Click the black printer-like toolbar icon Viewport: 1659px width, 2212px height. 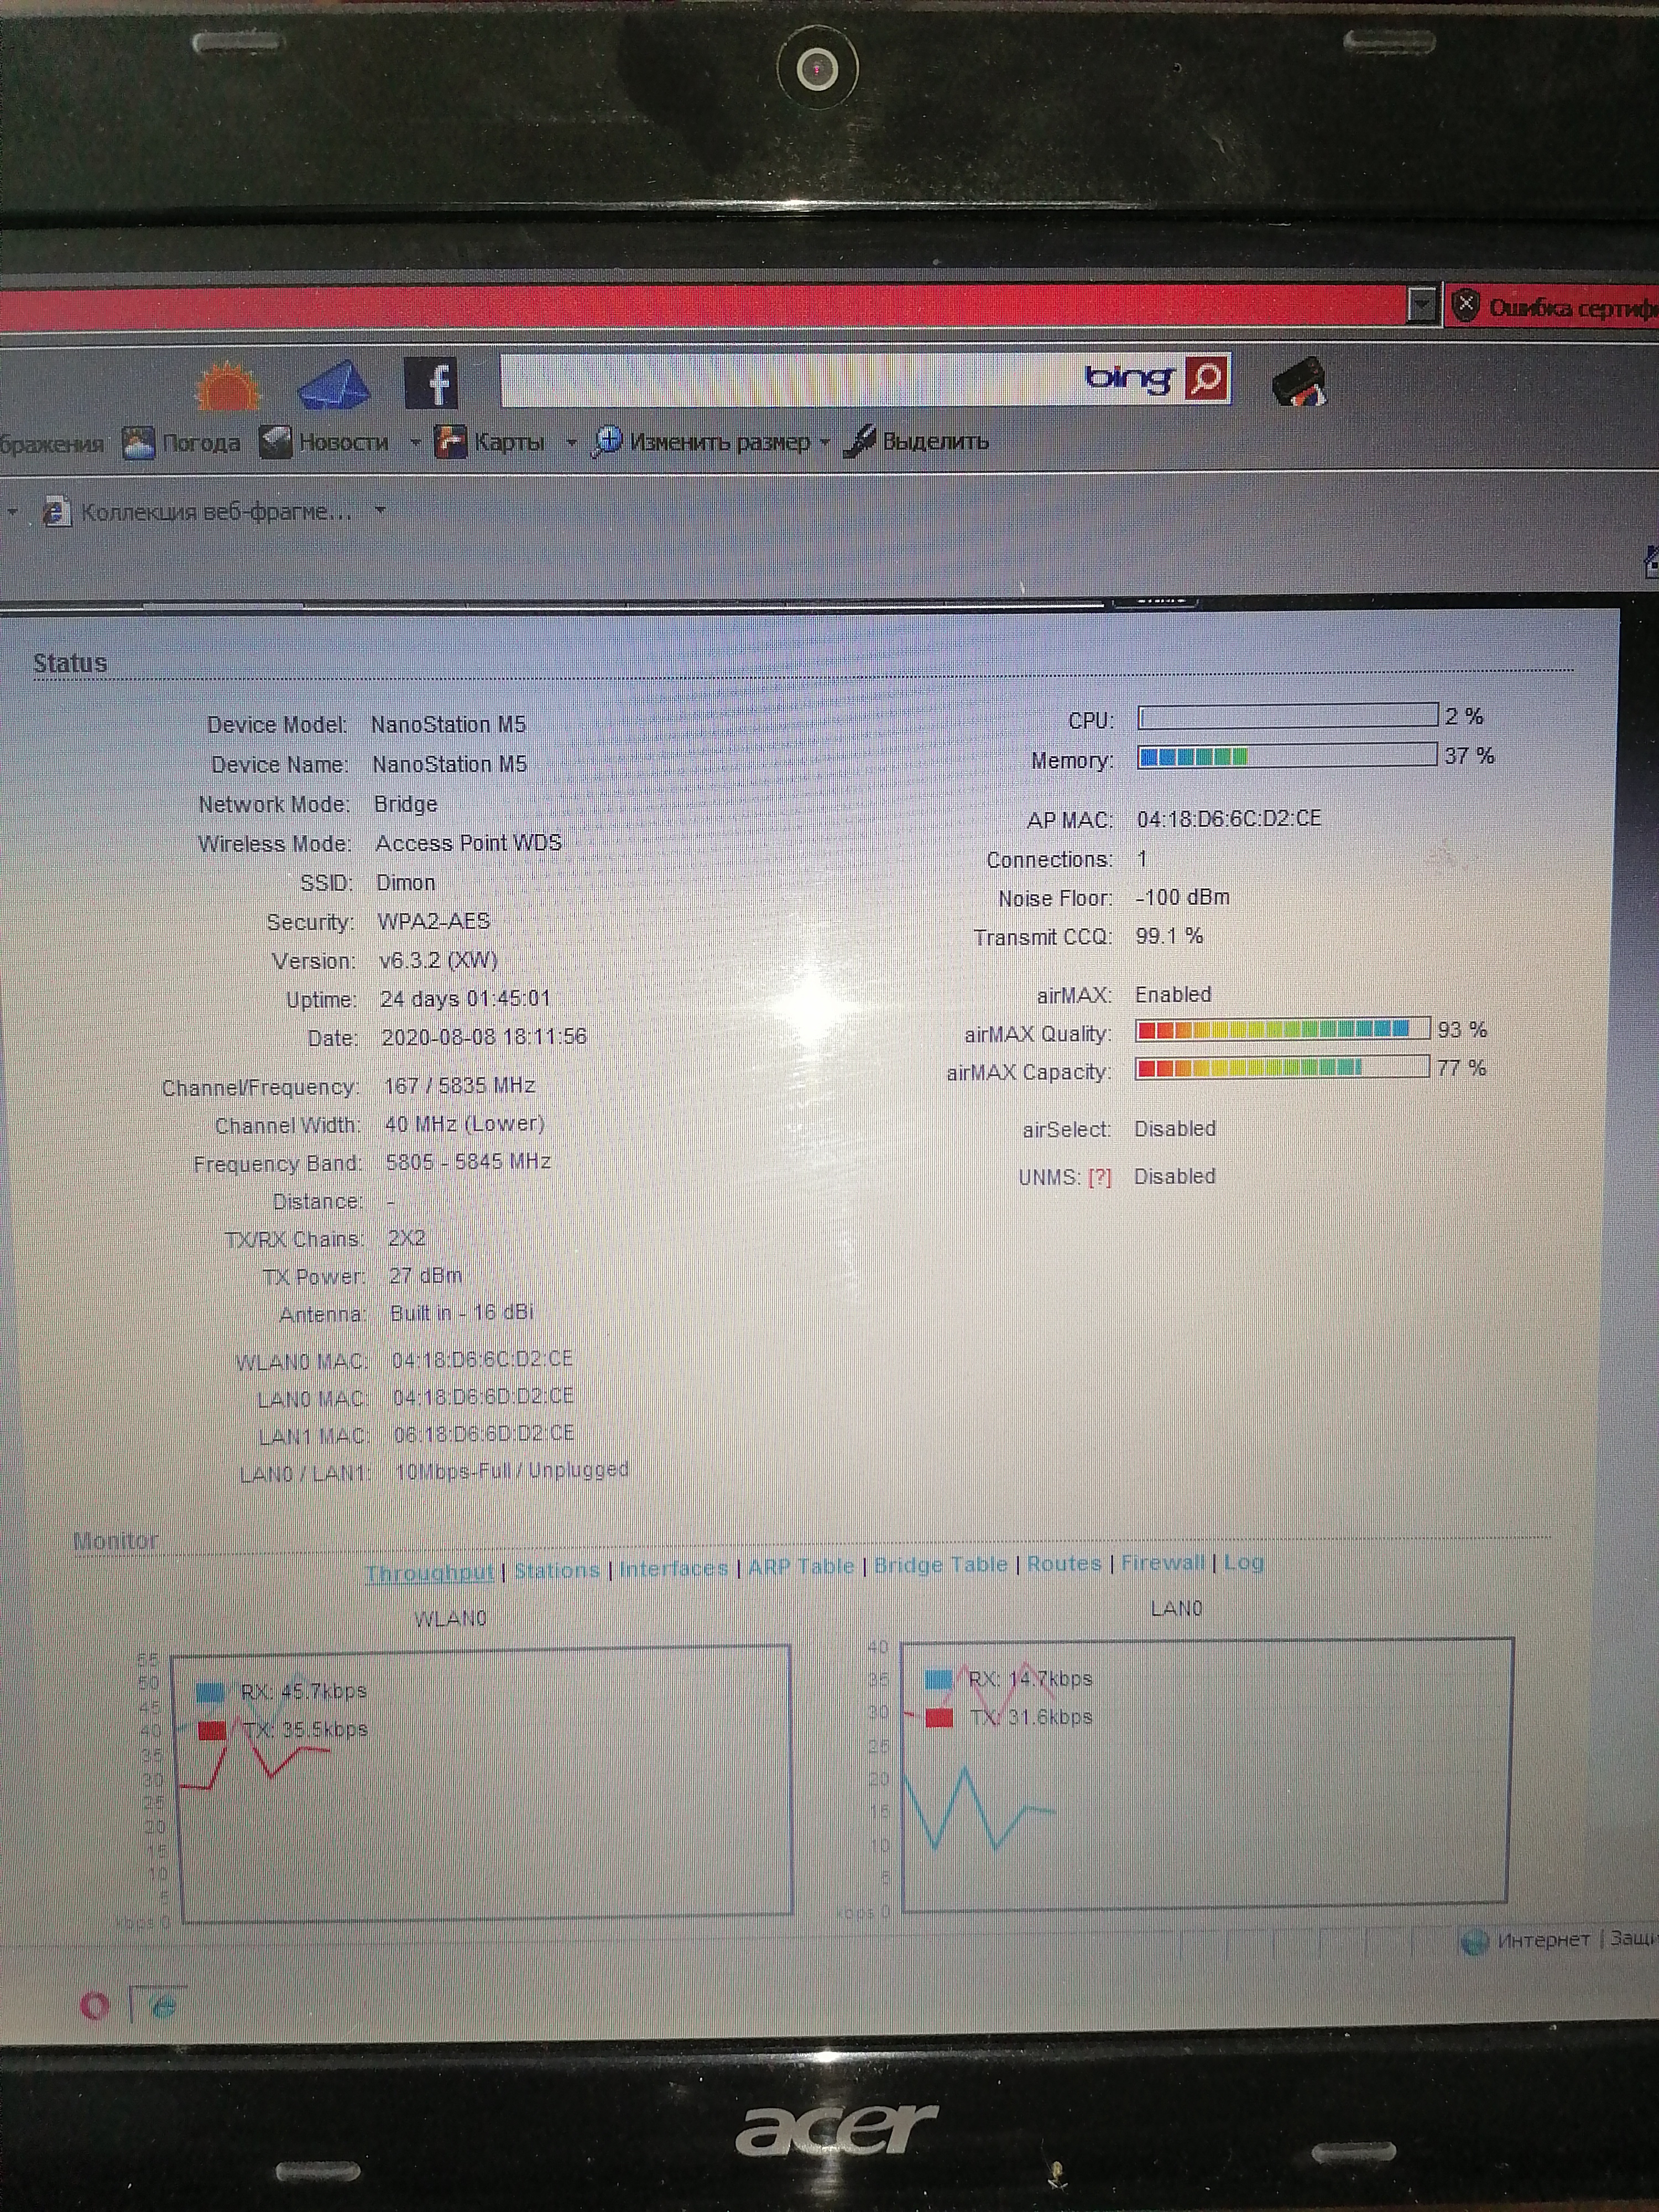tap(1299, 382)
